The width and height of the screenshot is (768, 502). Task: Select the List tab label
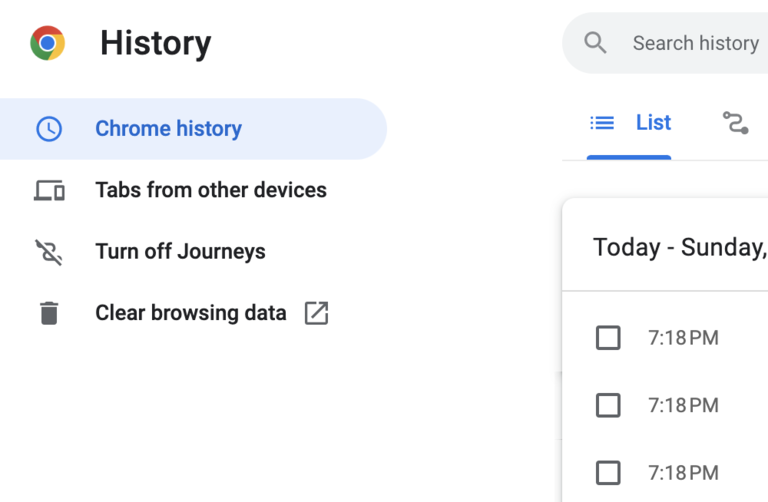point(653,123)
